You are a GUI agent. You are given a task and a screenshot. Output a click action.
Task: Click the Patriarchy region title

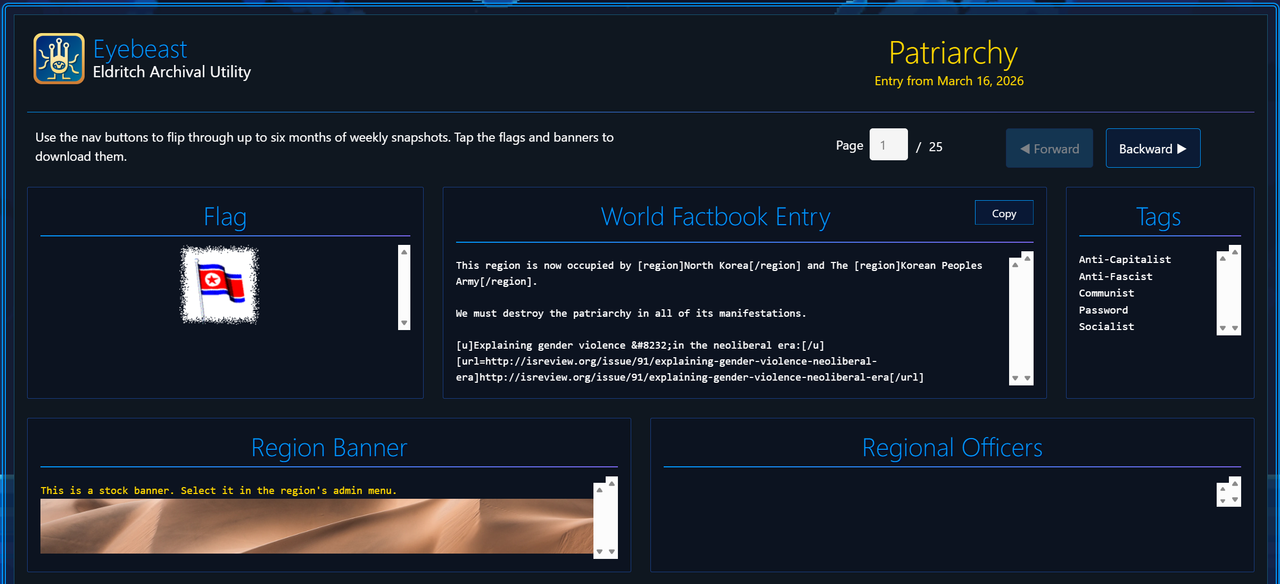pyautogui.click(x=953, y=52)
